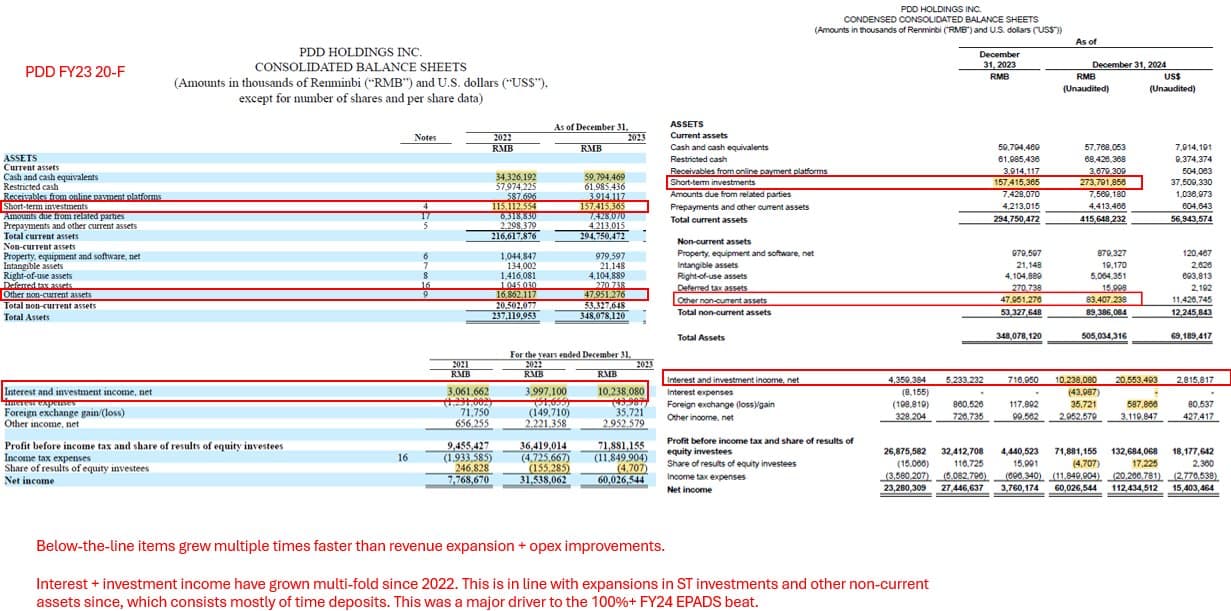Viewport: 1231px width, 611px height.
Task: Select total non-current assets value 89,386,084
Action: point(1105,312)
